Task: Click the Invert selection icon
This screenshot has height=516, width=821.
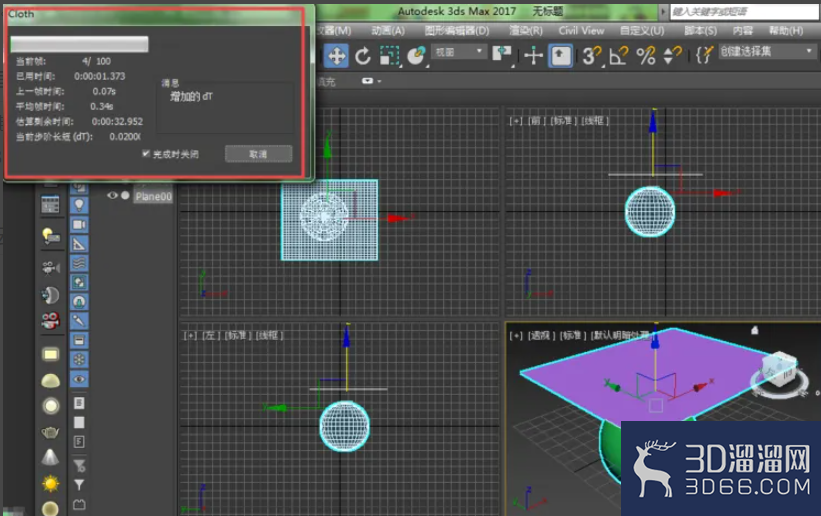Action: point(79,442)
